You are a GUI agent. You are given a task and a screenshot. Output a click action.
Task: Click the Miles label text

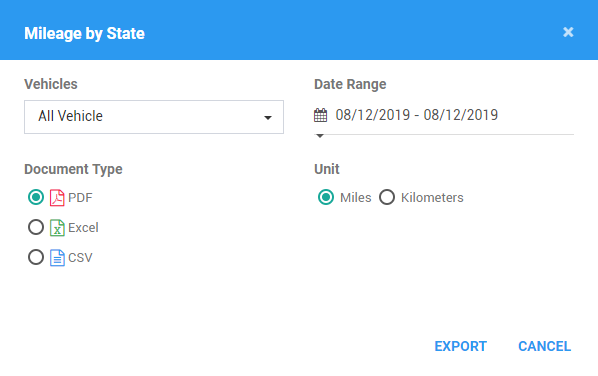tap(355, 198)
